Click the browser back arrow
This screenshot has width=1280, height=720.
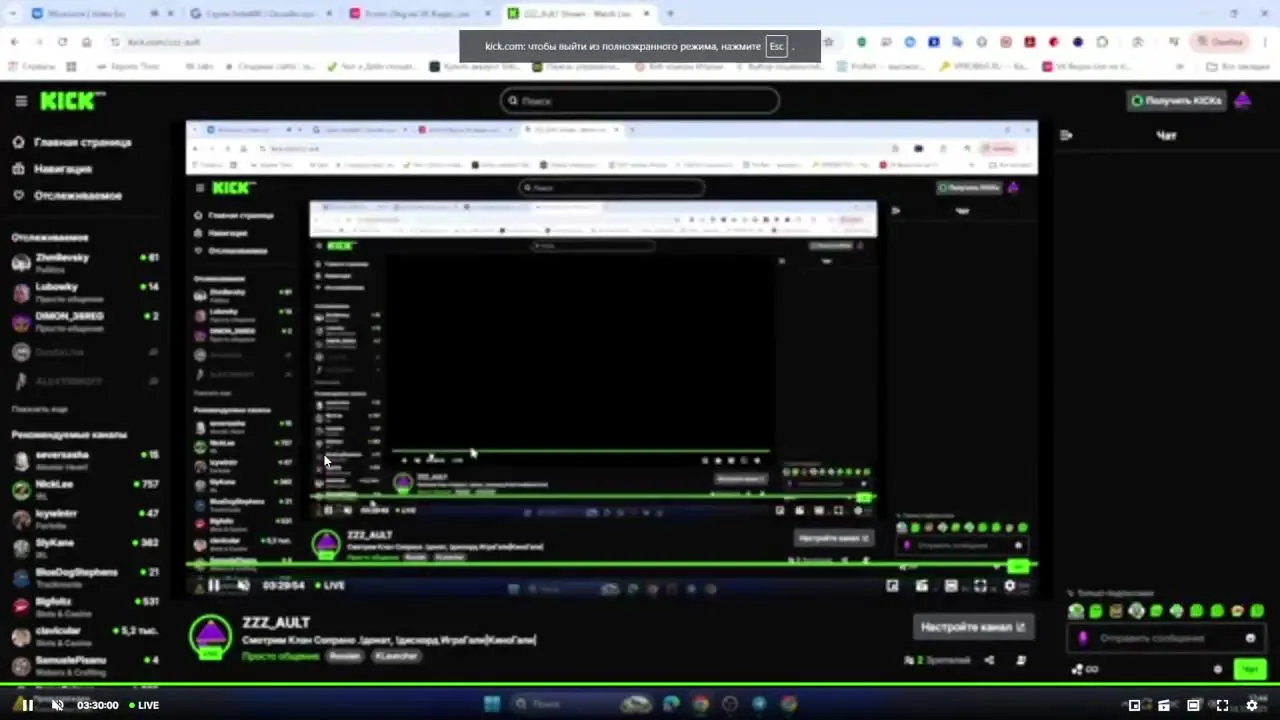tap(14, 42)
